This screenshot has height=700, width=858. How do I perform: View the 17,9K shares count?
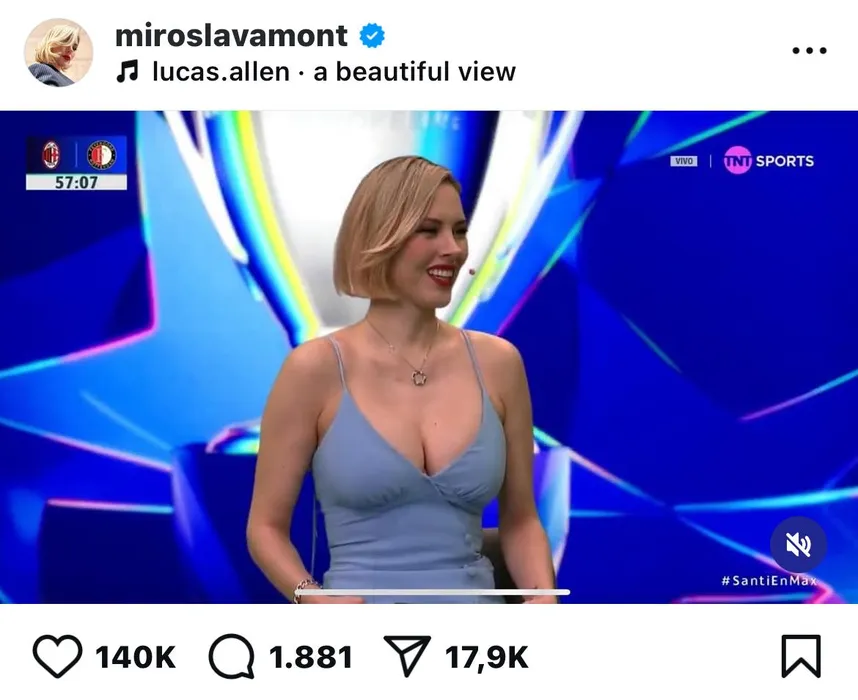pyautogui.click(x=487, y=657)
